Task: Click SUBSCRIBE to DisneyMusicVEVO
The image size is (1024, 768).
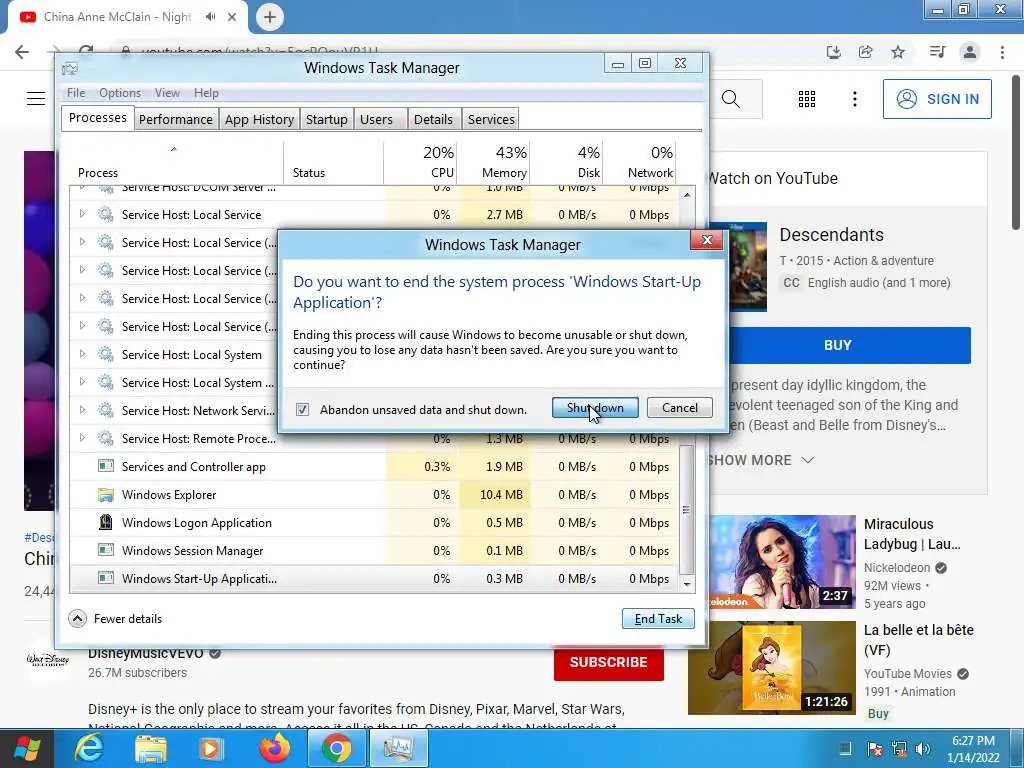Action: point(609,662)
